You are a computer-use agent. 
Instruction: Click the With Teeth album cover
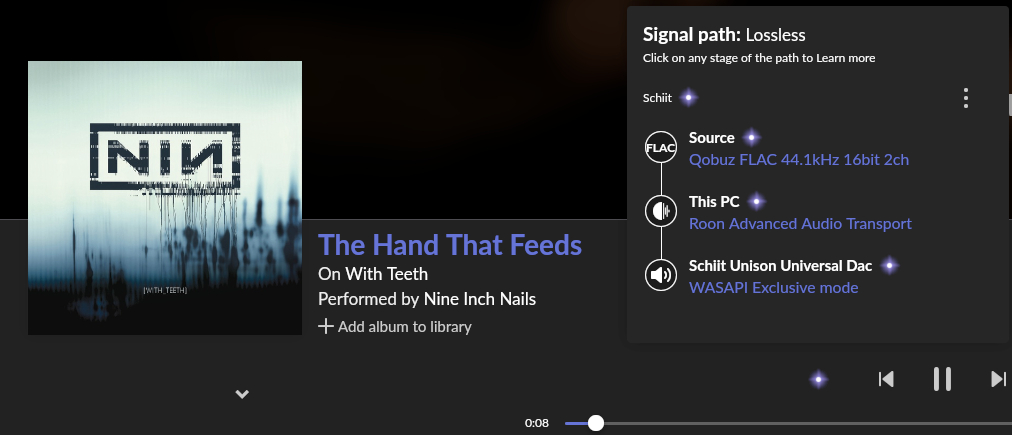click(x=165, y=197)
